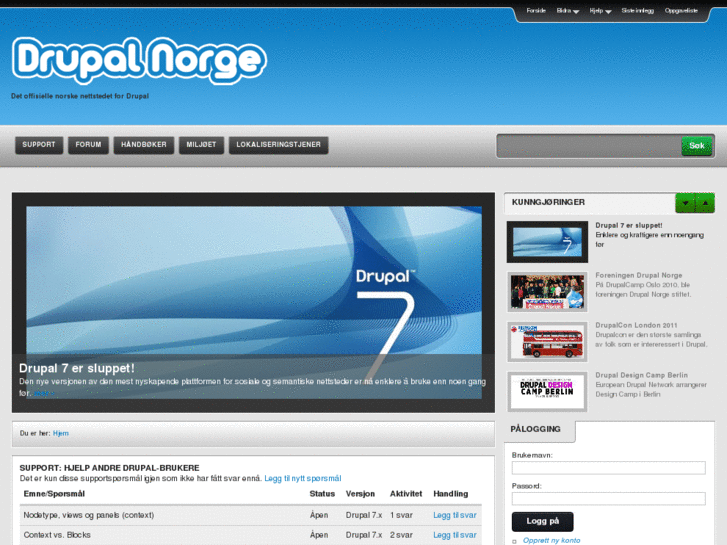The image size is (727, 545).
Task: Click the site slogan about the official Norwegian site
Action: [80, 96]
